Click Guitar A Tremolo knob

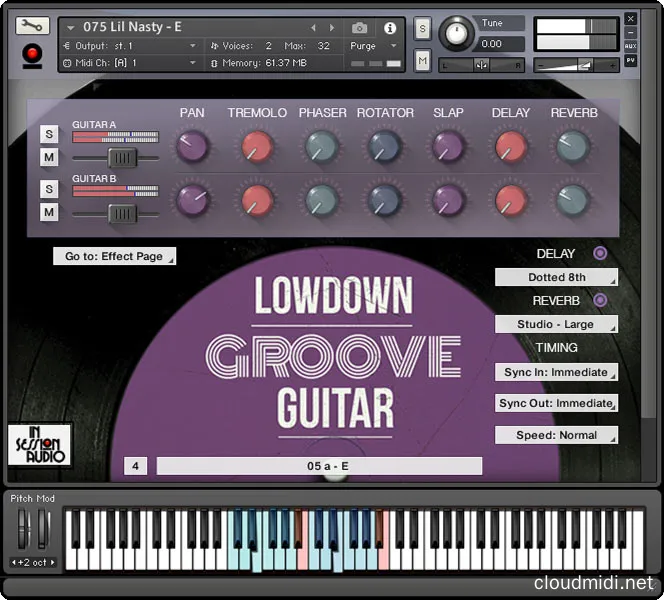(256, 147)
